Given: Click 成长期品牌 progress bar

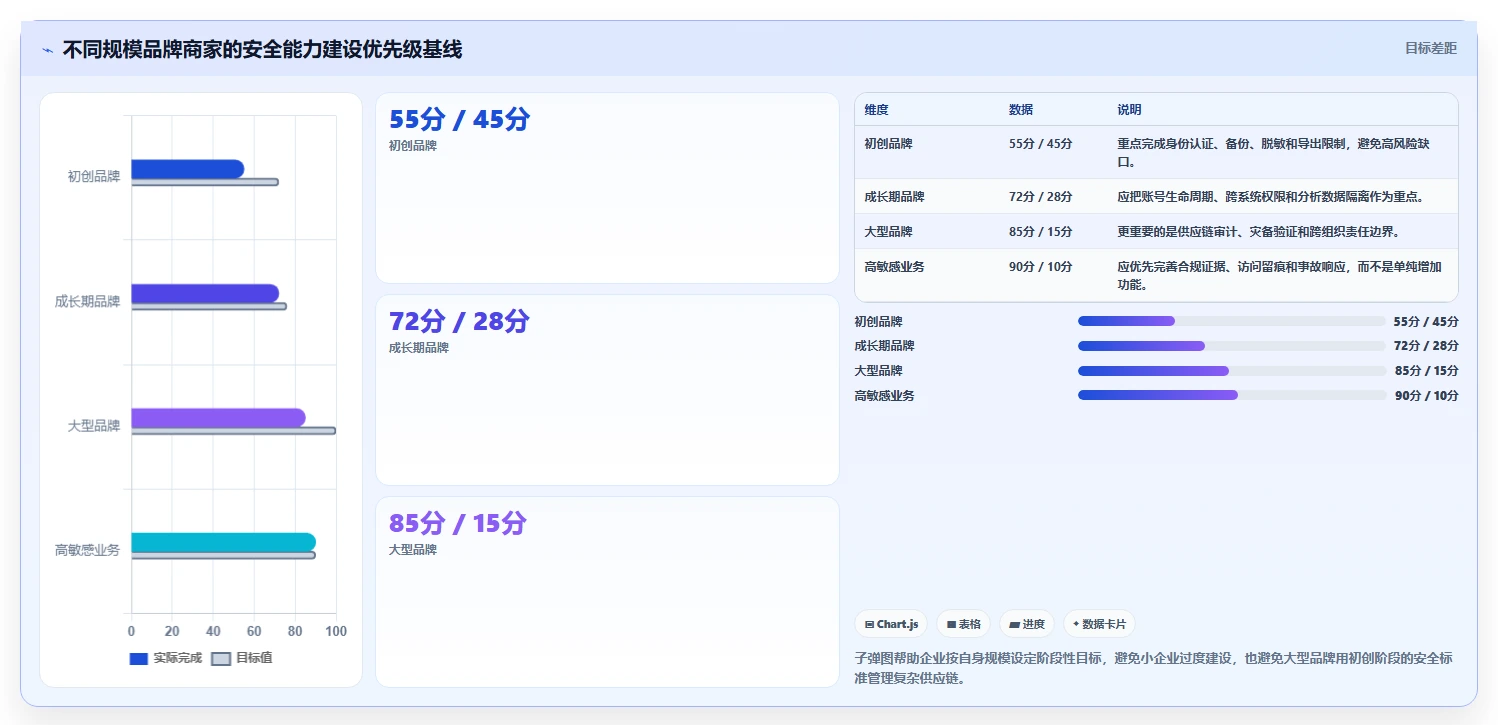Looking at the screenshot, I should (x=1233, y=346).
